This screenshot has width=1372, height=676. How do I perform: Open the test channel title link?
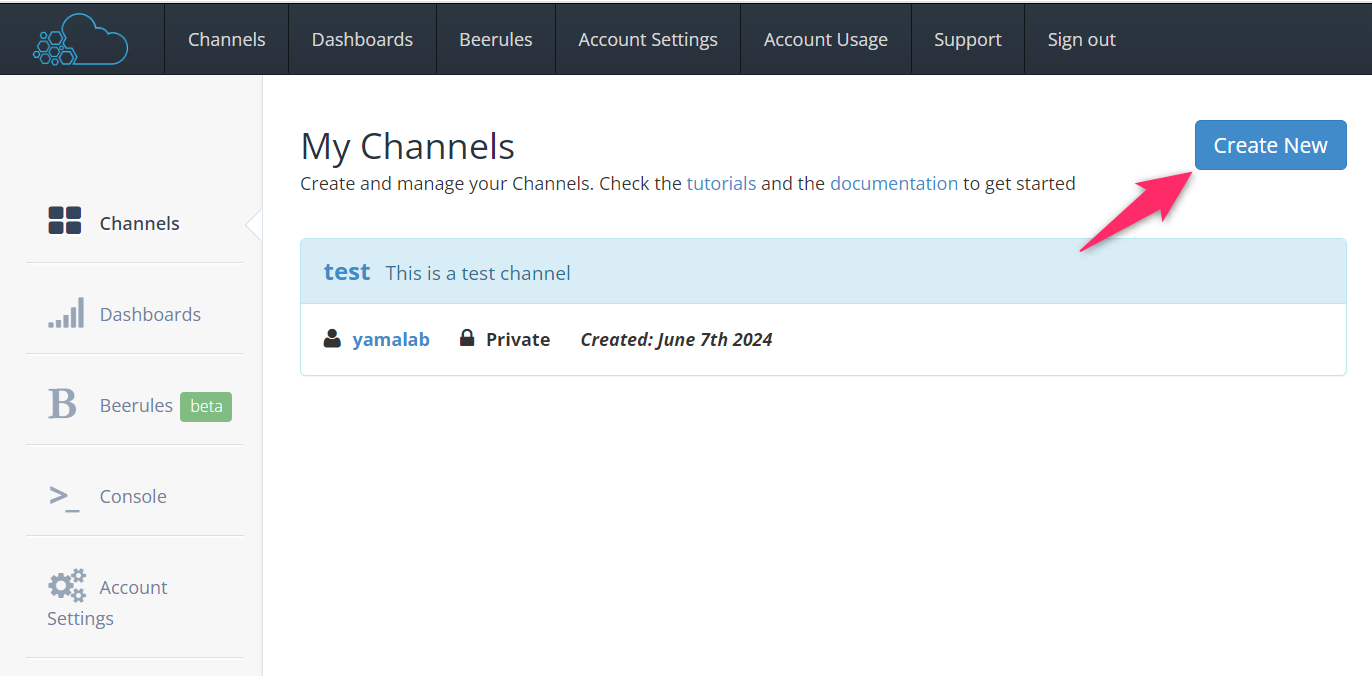coord(347,272)
